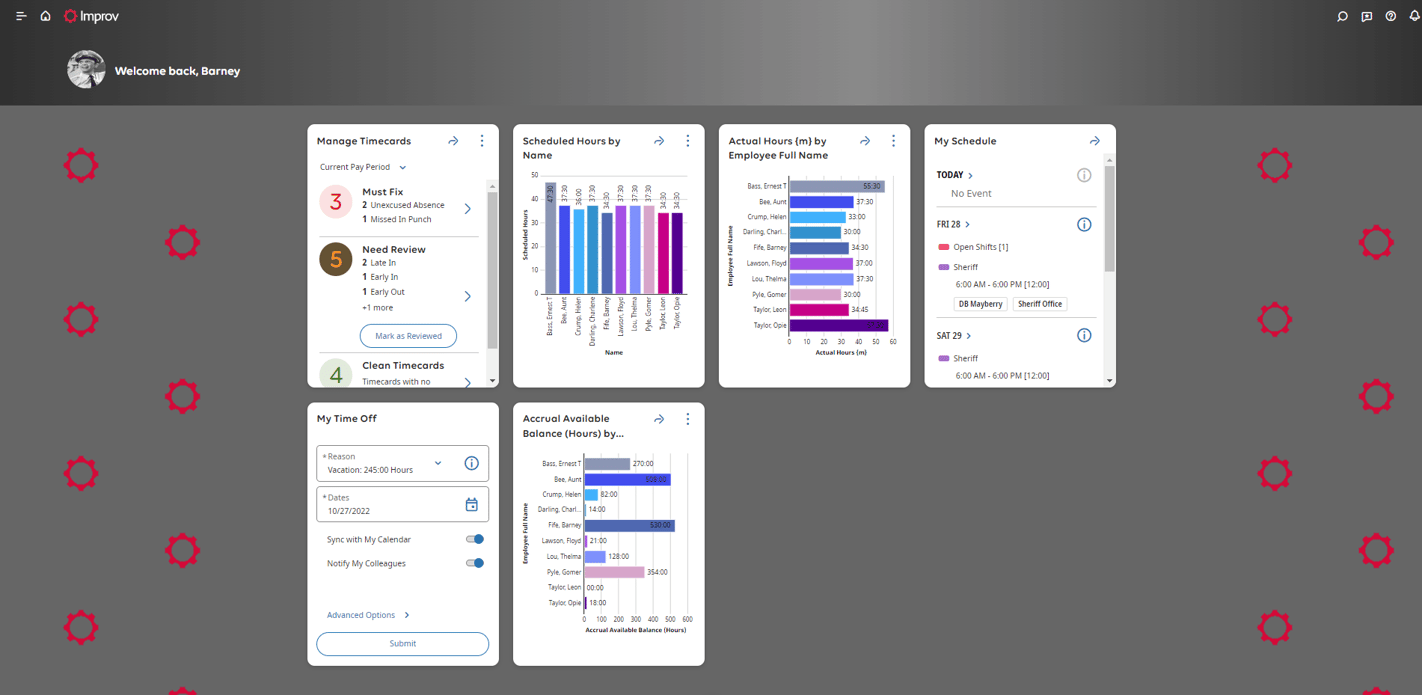Check notifications by clicking the bell icon
Viewport: 1422px width, 695px height.
tap(1414, 16)
